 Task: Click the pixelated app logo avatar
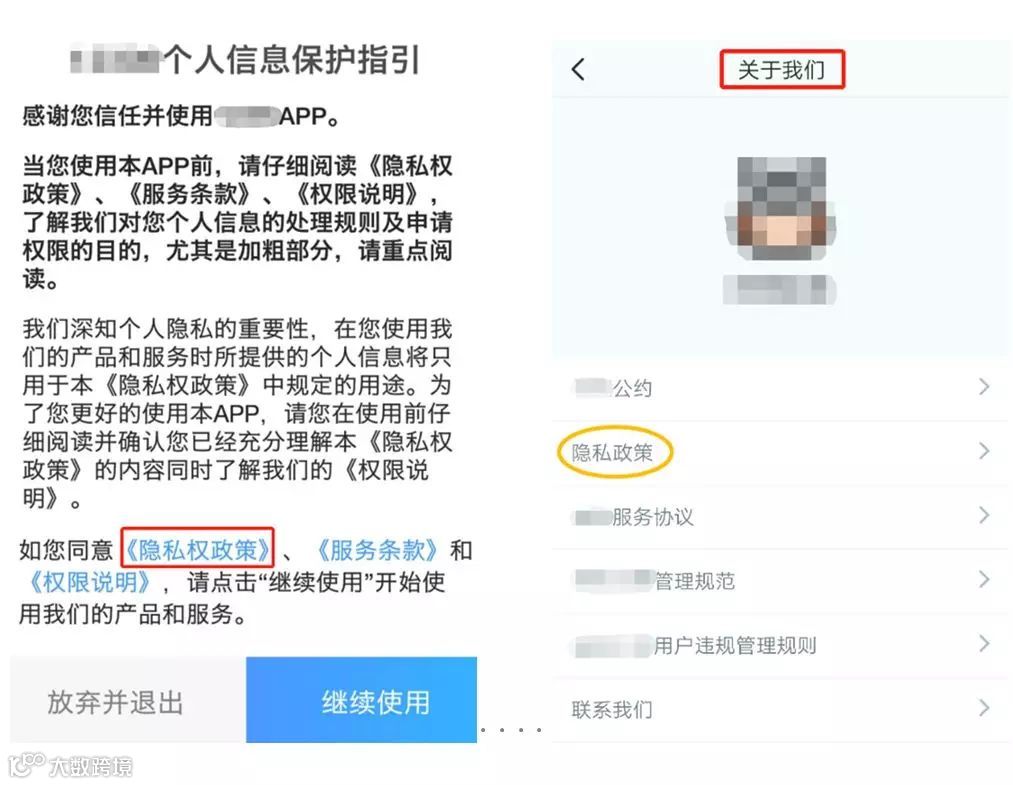(x=780, y=208)
